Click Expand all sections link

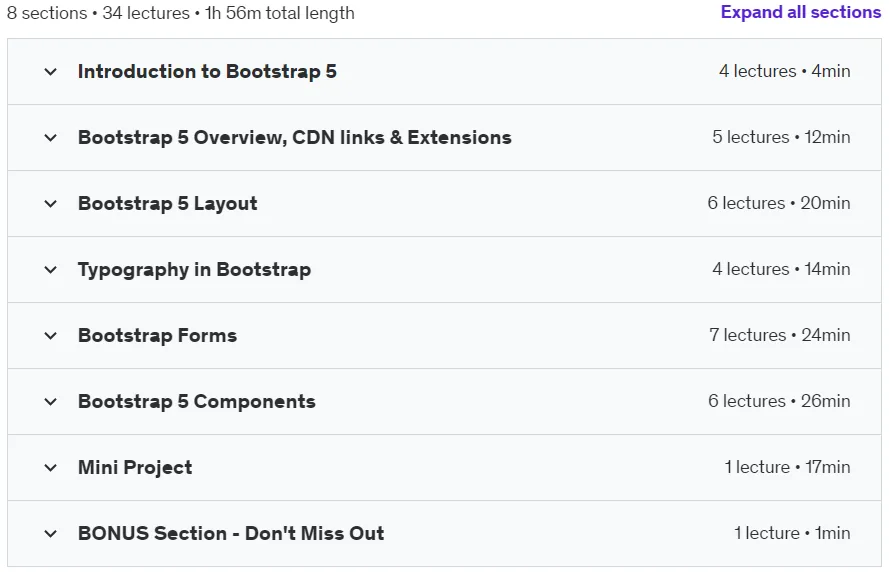(x=801, y=12)
